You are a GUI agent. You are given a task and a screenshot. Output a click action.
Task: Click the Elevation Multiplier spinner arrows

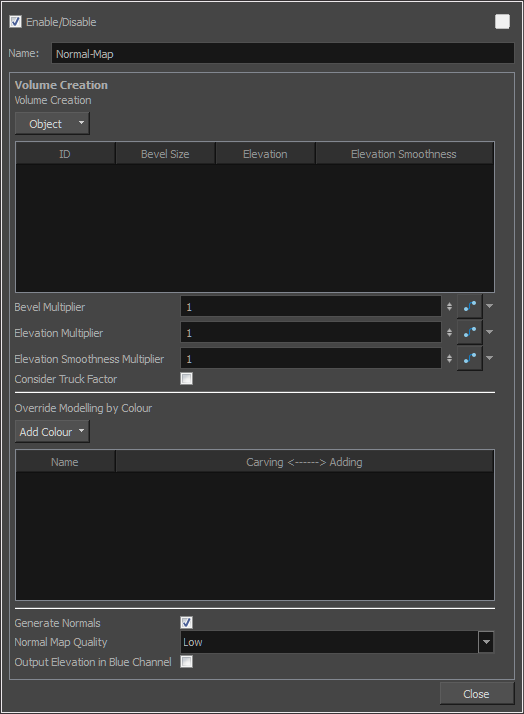click(449, 332)
